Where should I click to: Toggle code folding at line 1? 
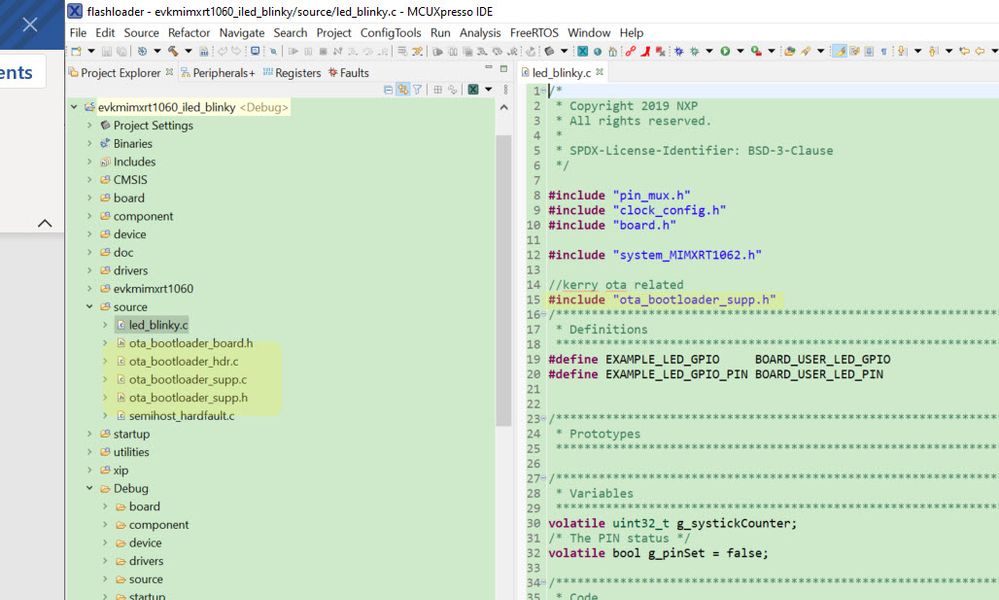tap(543, 90)
